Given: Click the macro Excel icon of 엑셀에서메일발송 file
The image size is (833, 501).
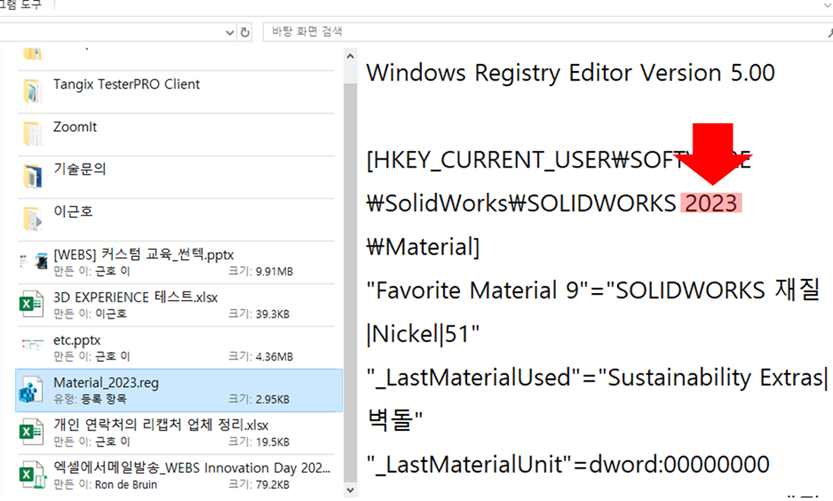Looking at the screenshot, I should 32,474.
